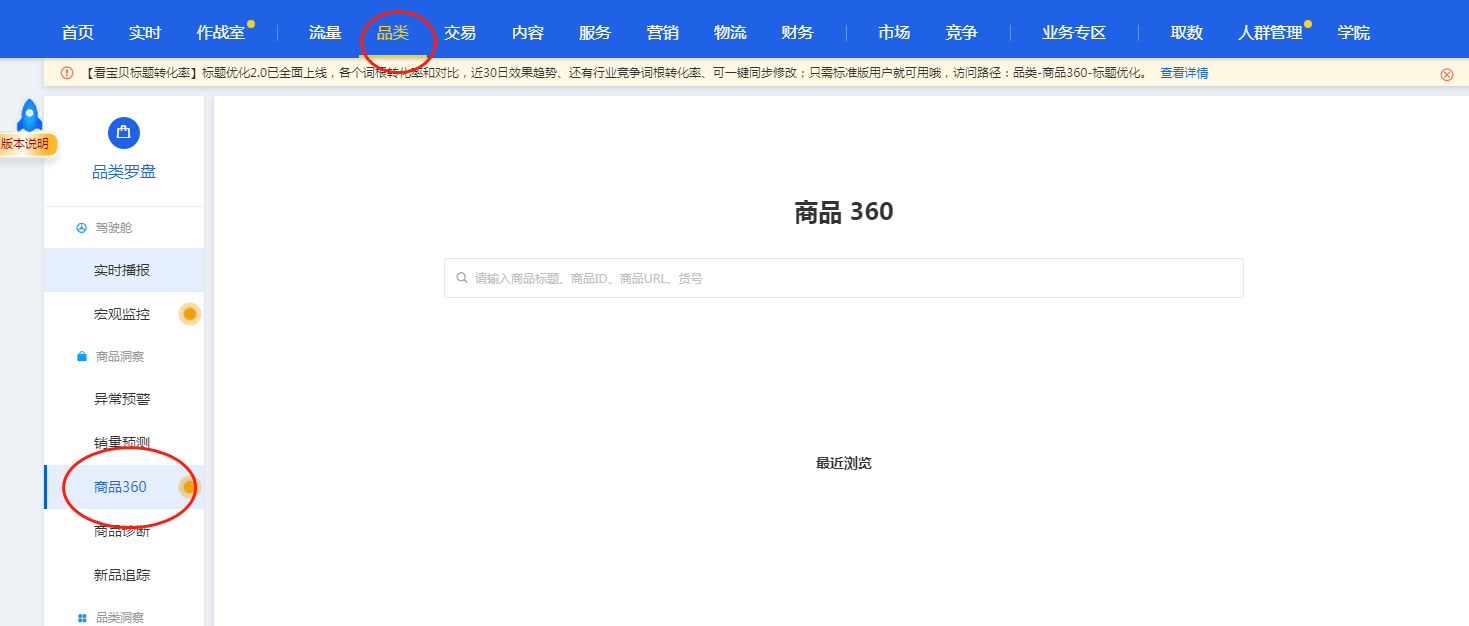Click the orange dot beside 宏观监控
This screenshot has height=626, width=1469.
click(189, 314)
